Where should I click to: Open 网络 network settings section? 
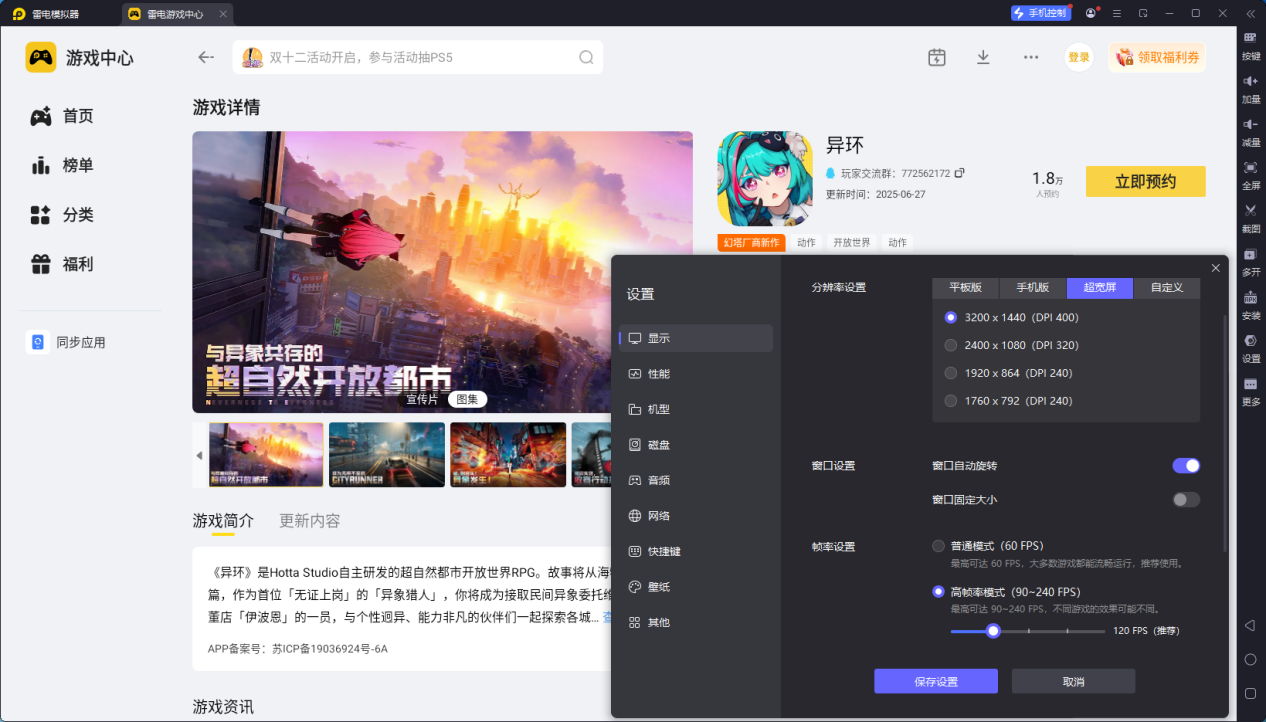696,516
